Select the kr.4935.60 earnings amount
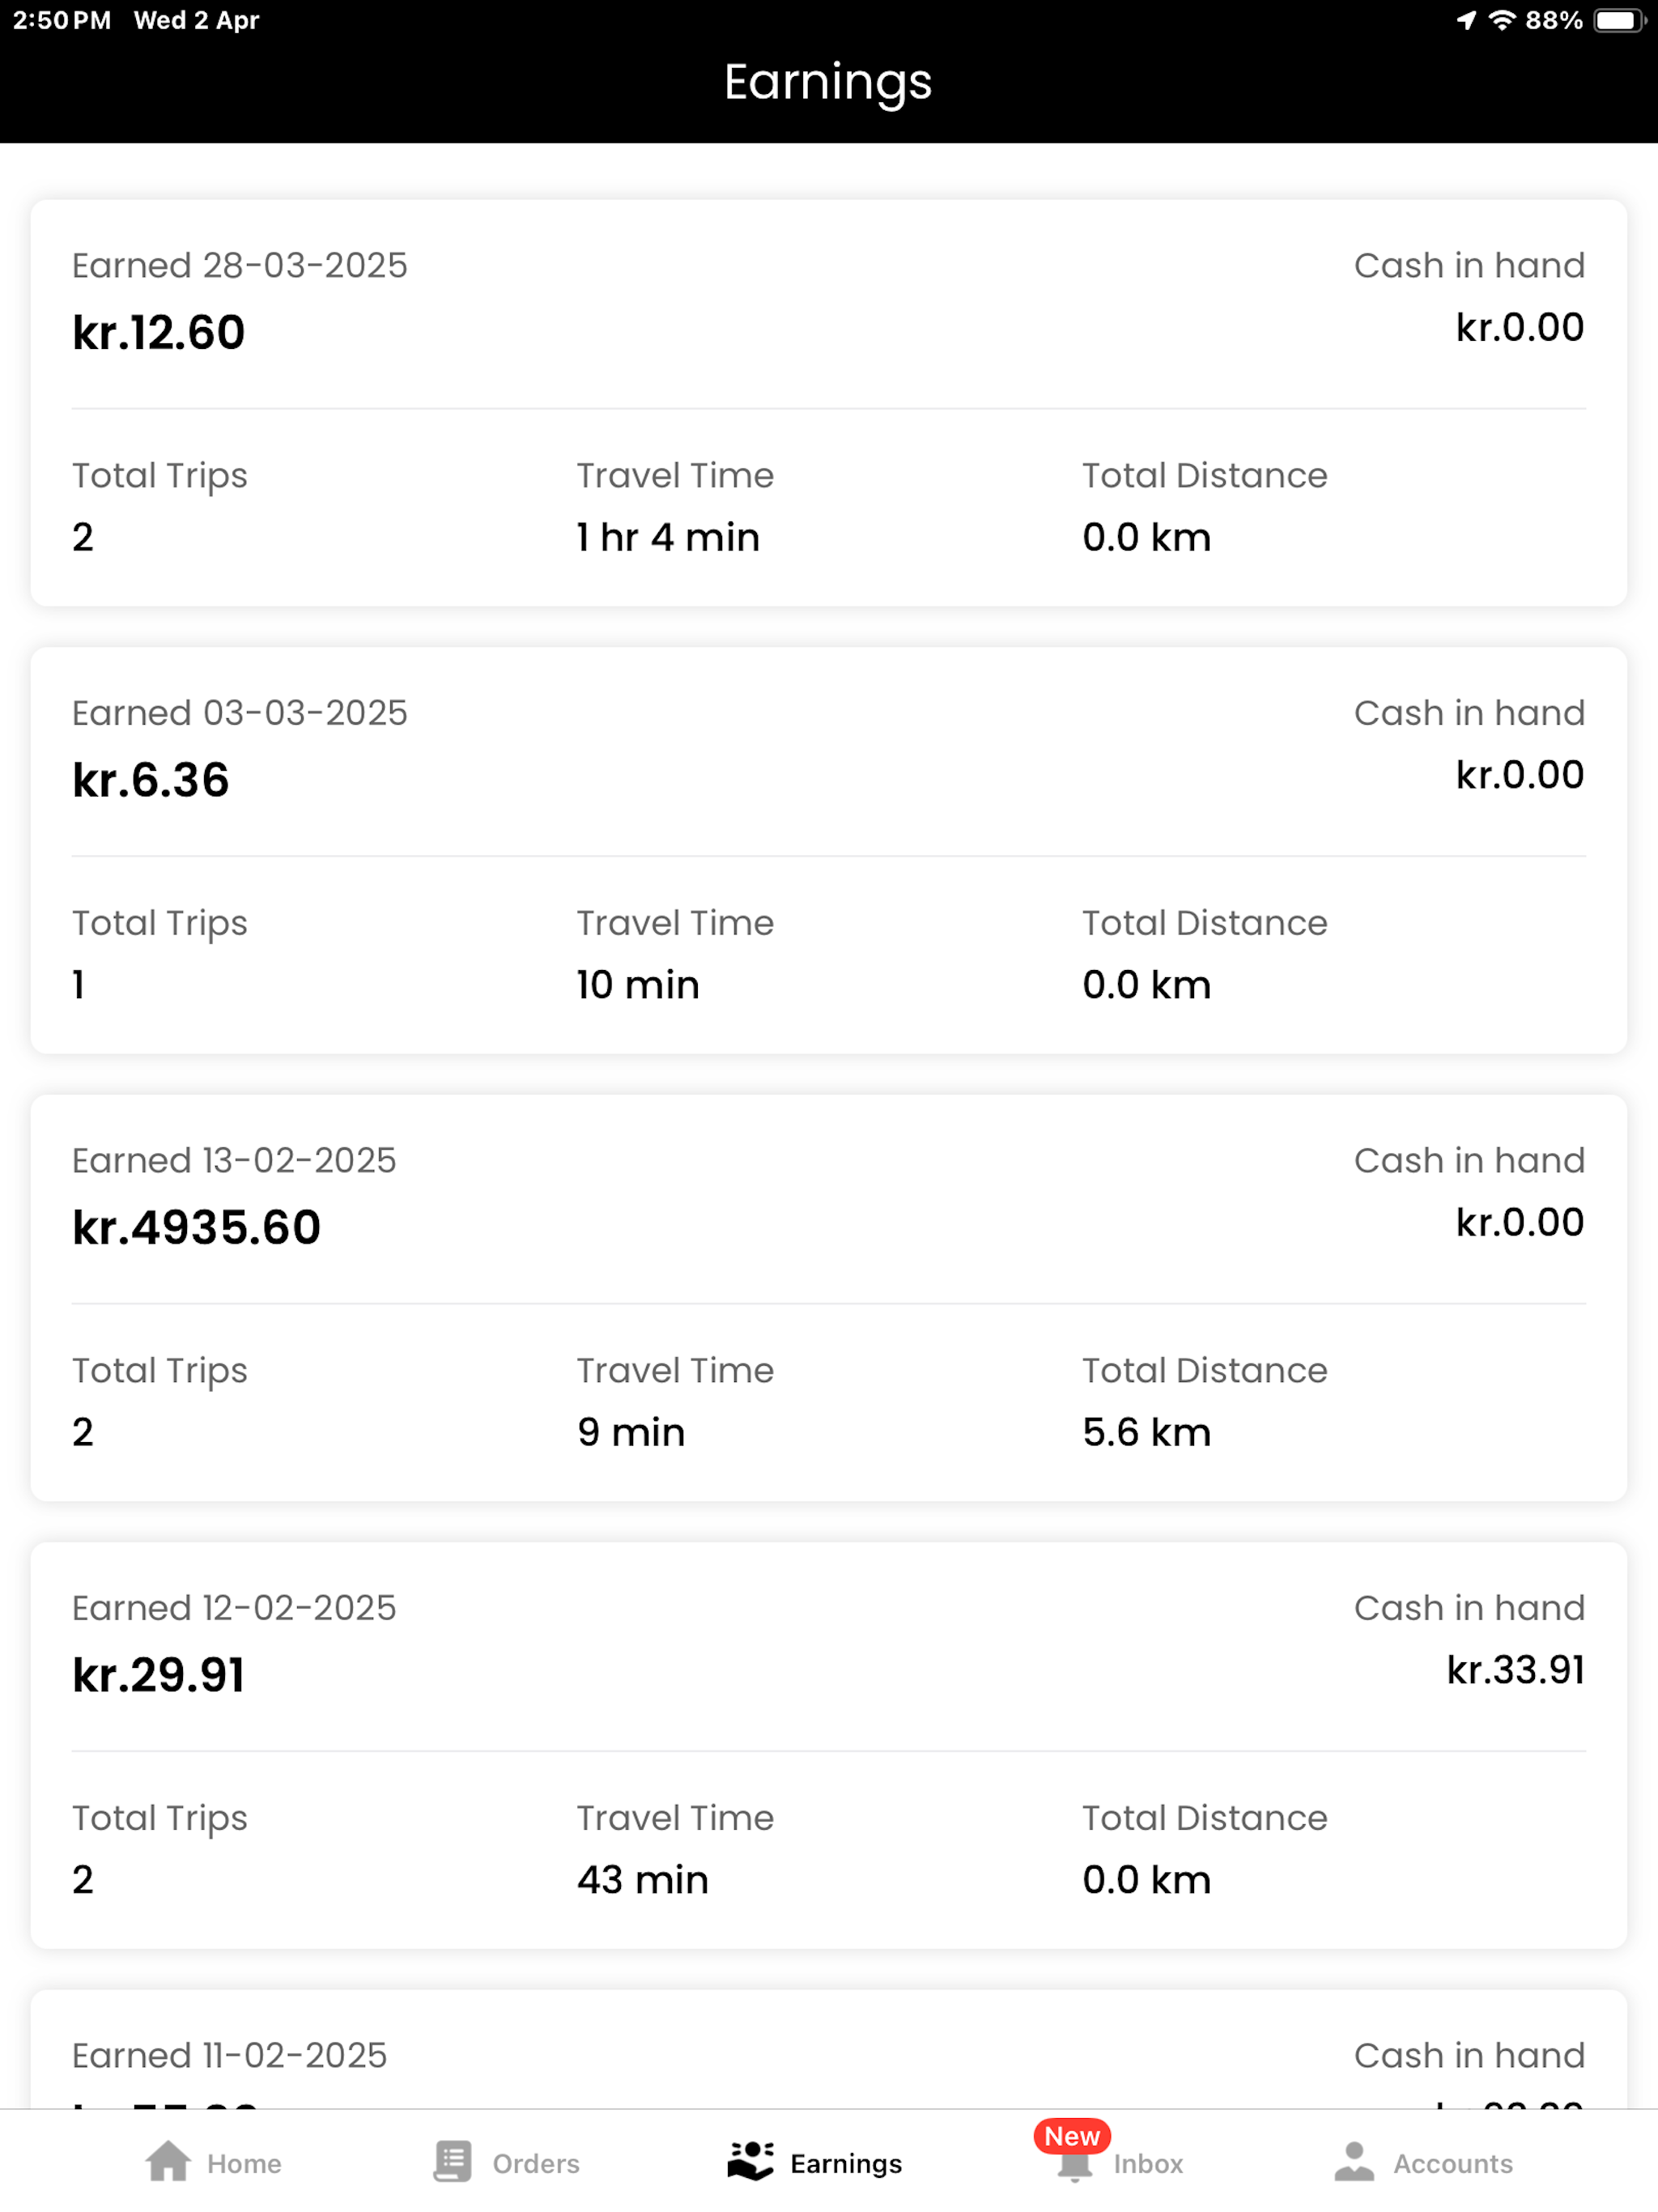1658x2212 pixels. click(196, 1227)
